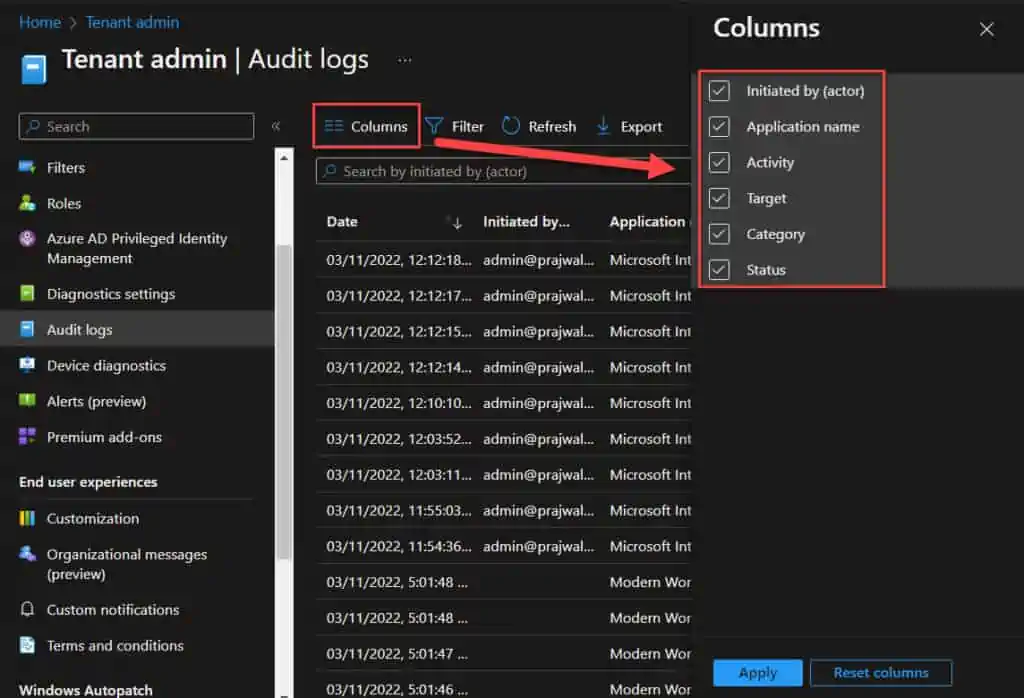Click the Refresh toolbar button

tap(539, 126)
